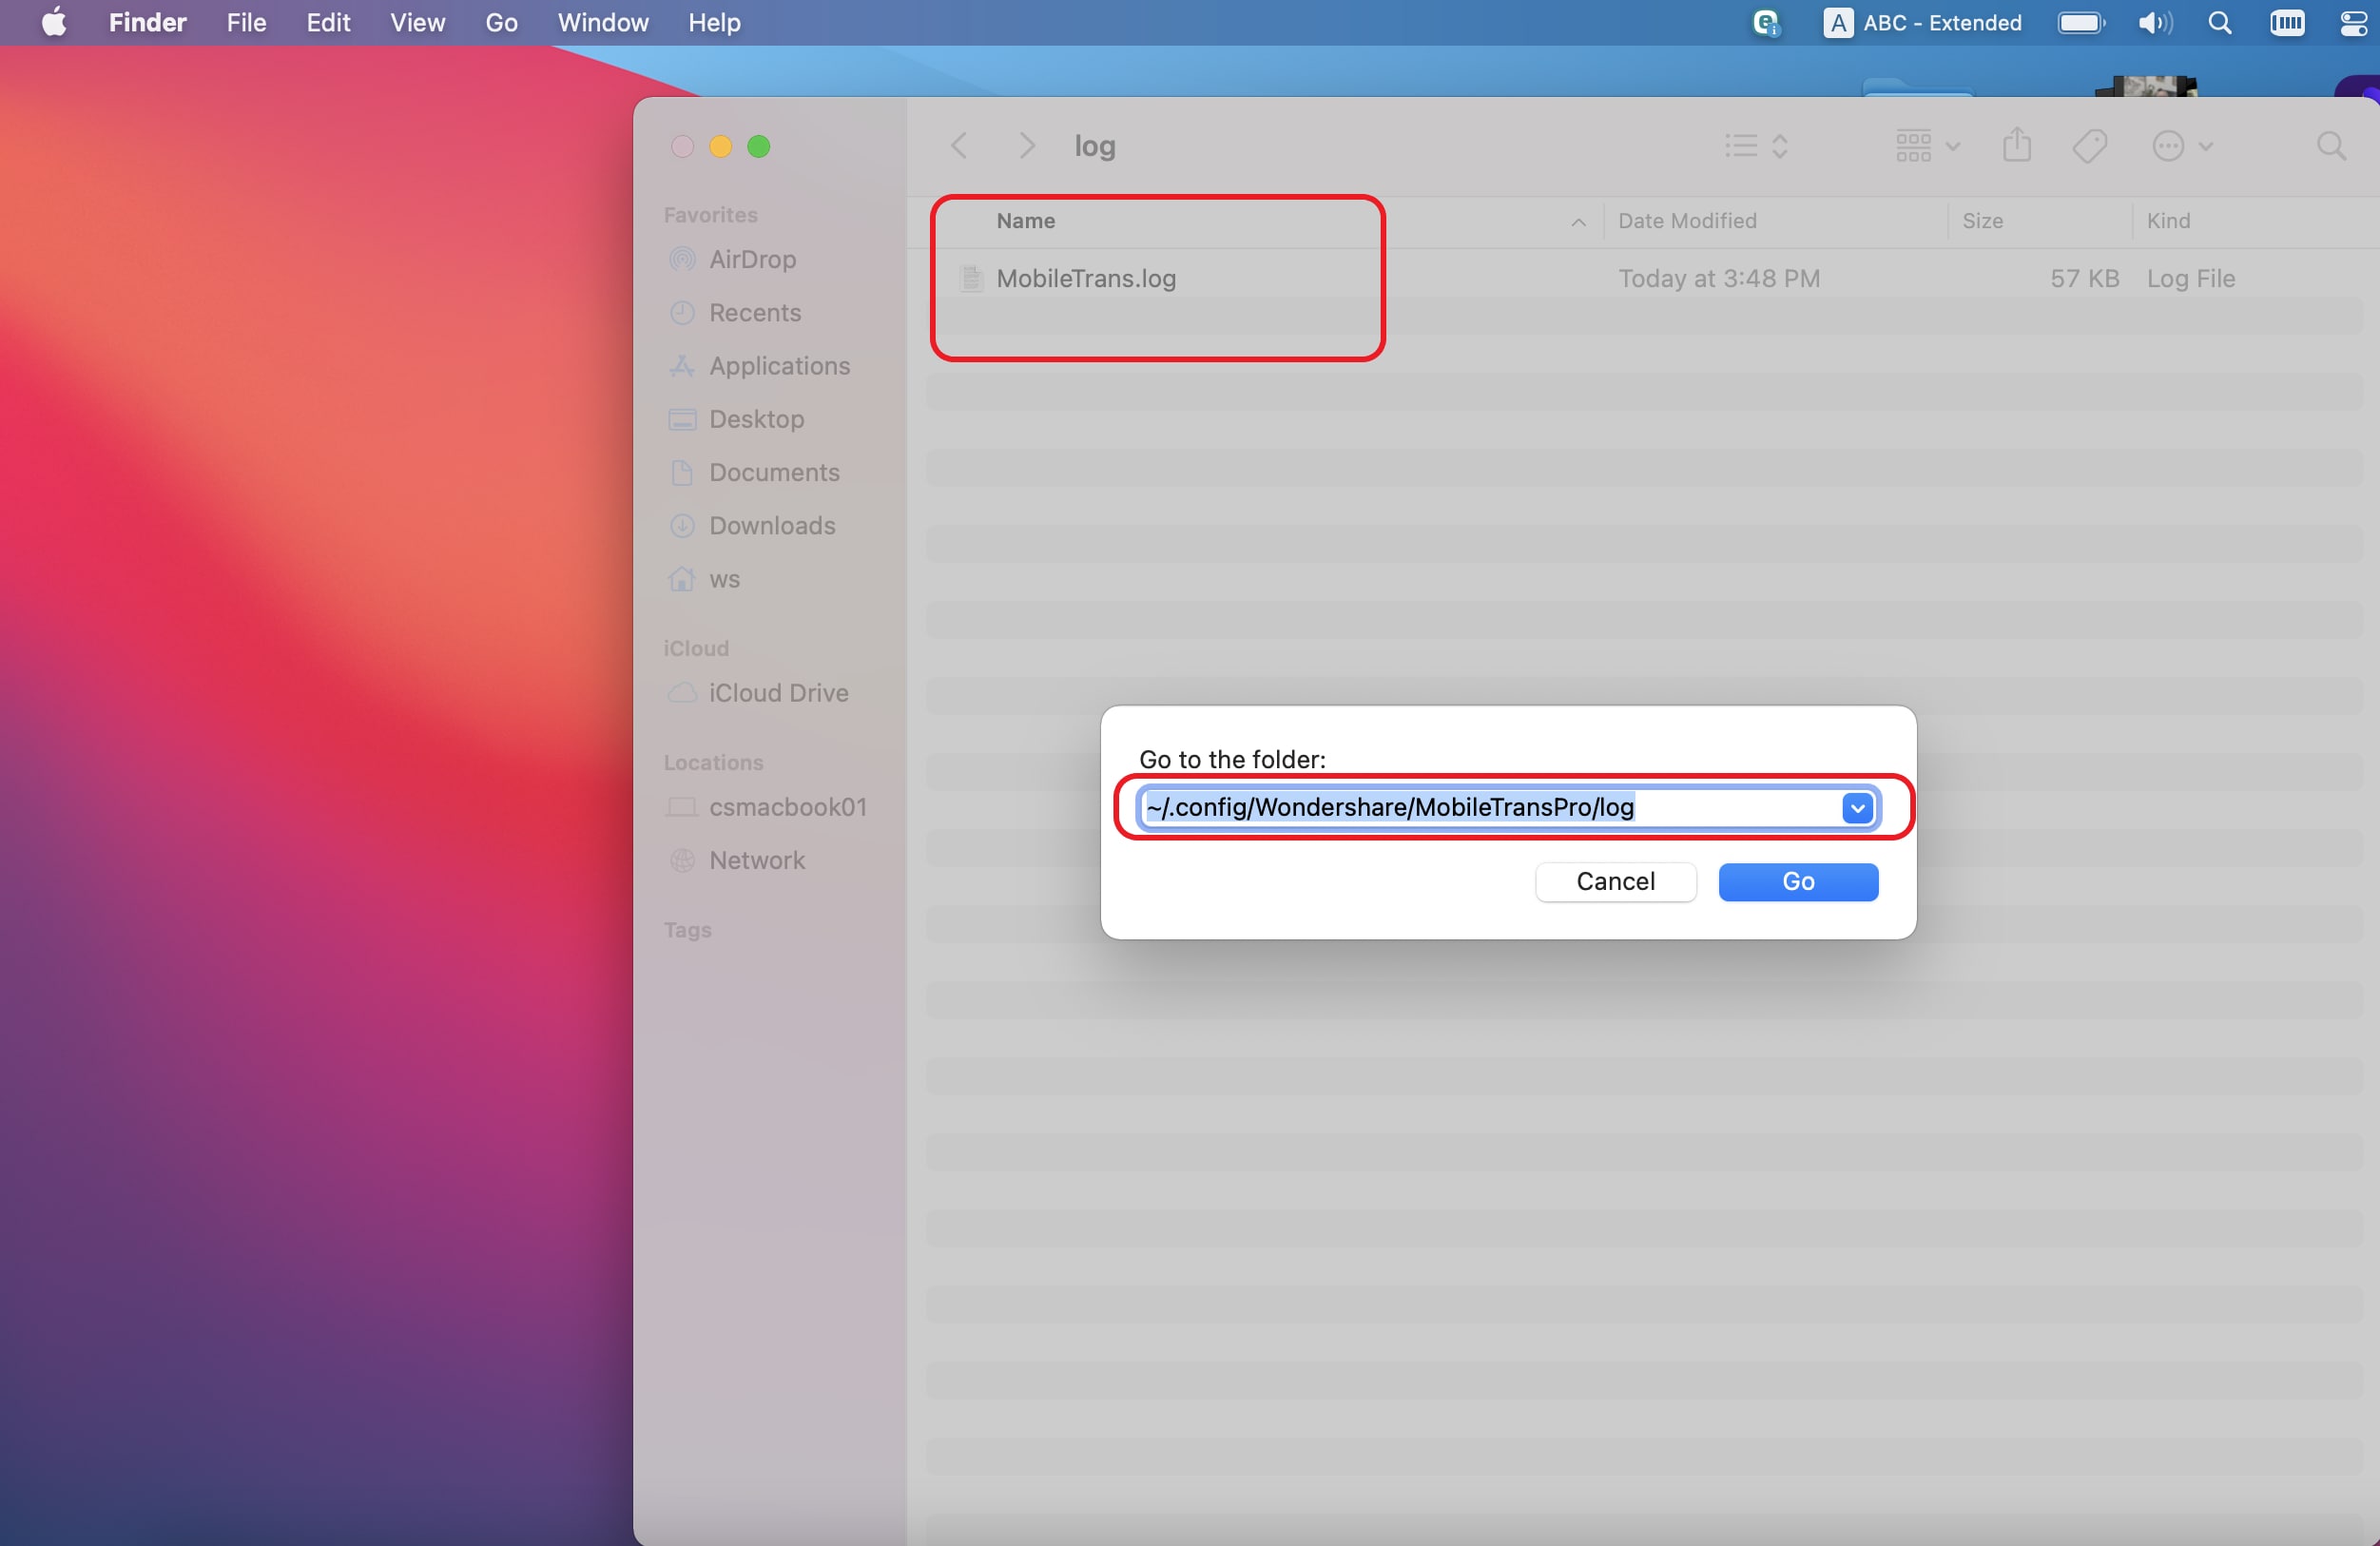Click the 57 KB size cell
This screenshot has height=1546, width=2380.
pyautogui.click(x=2084, y=278)
